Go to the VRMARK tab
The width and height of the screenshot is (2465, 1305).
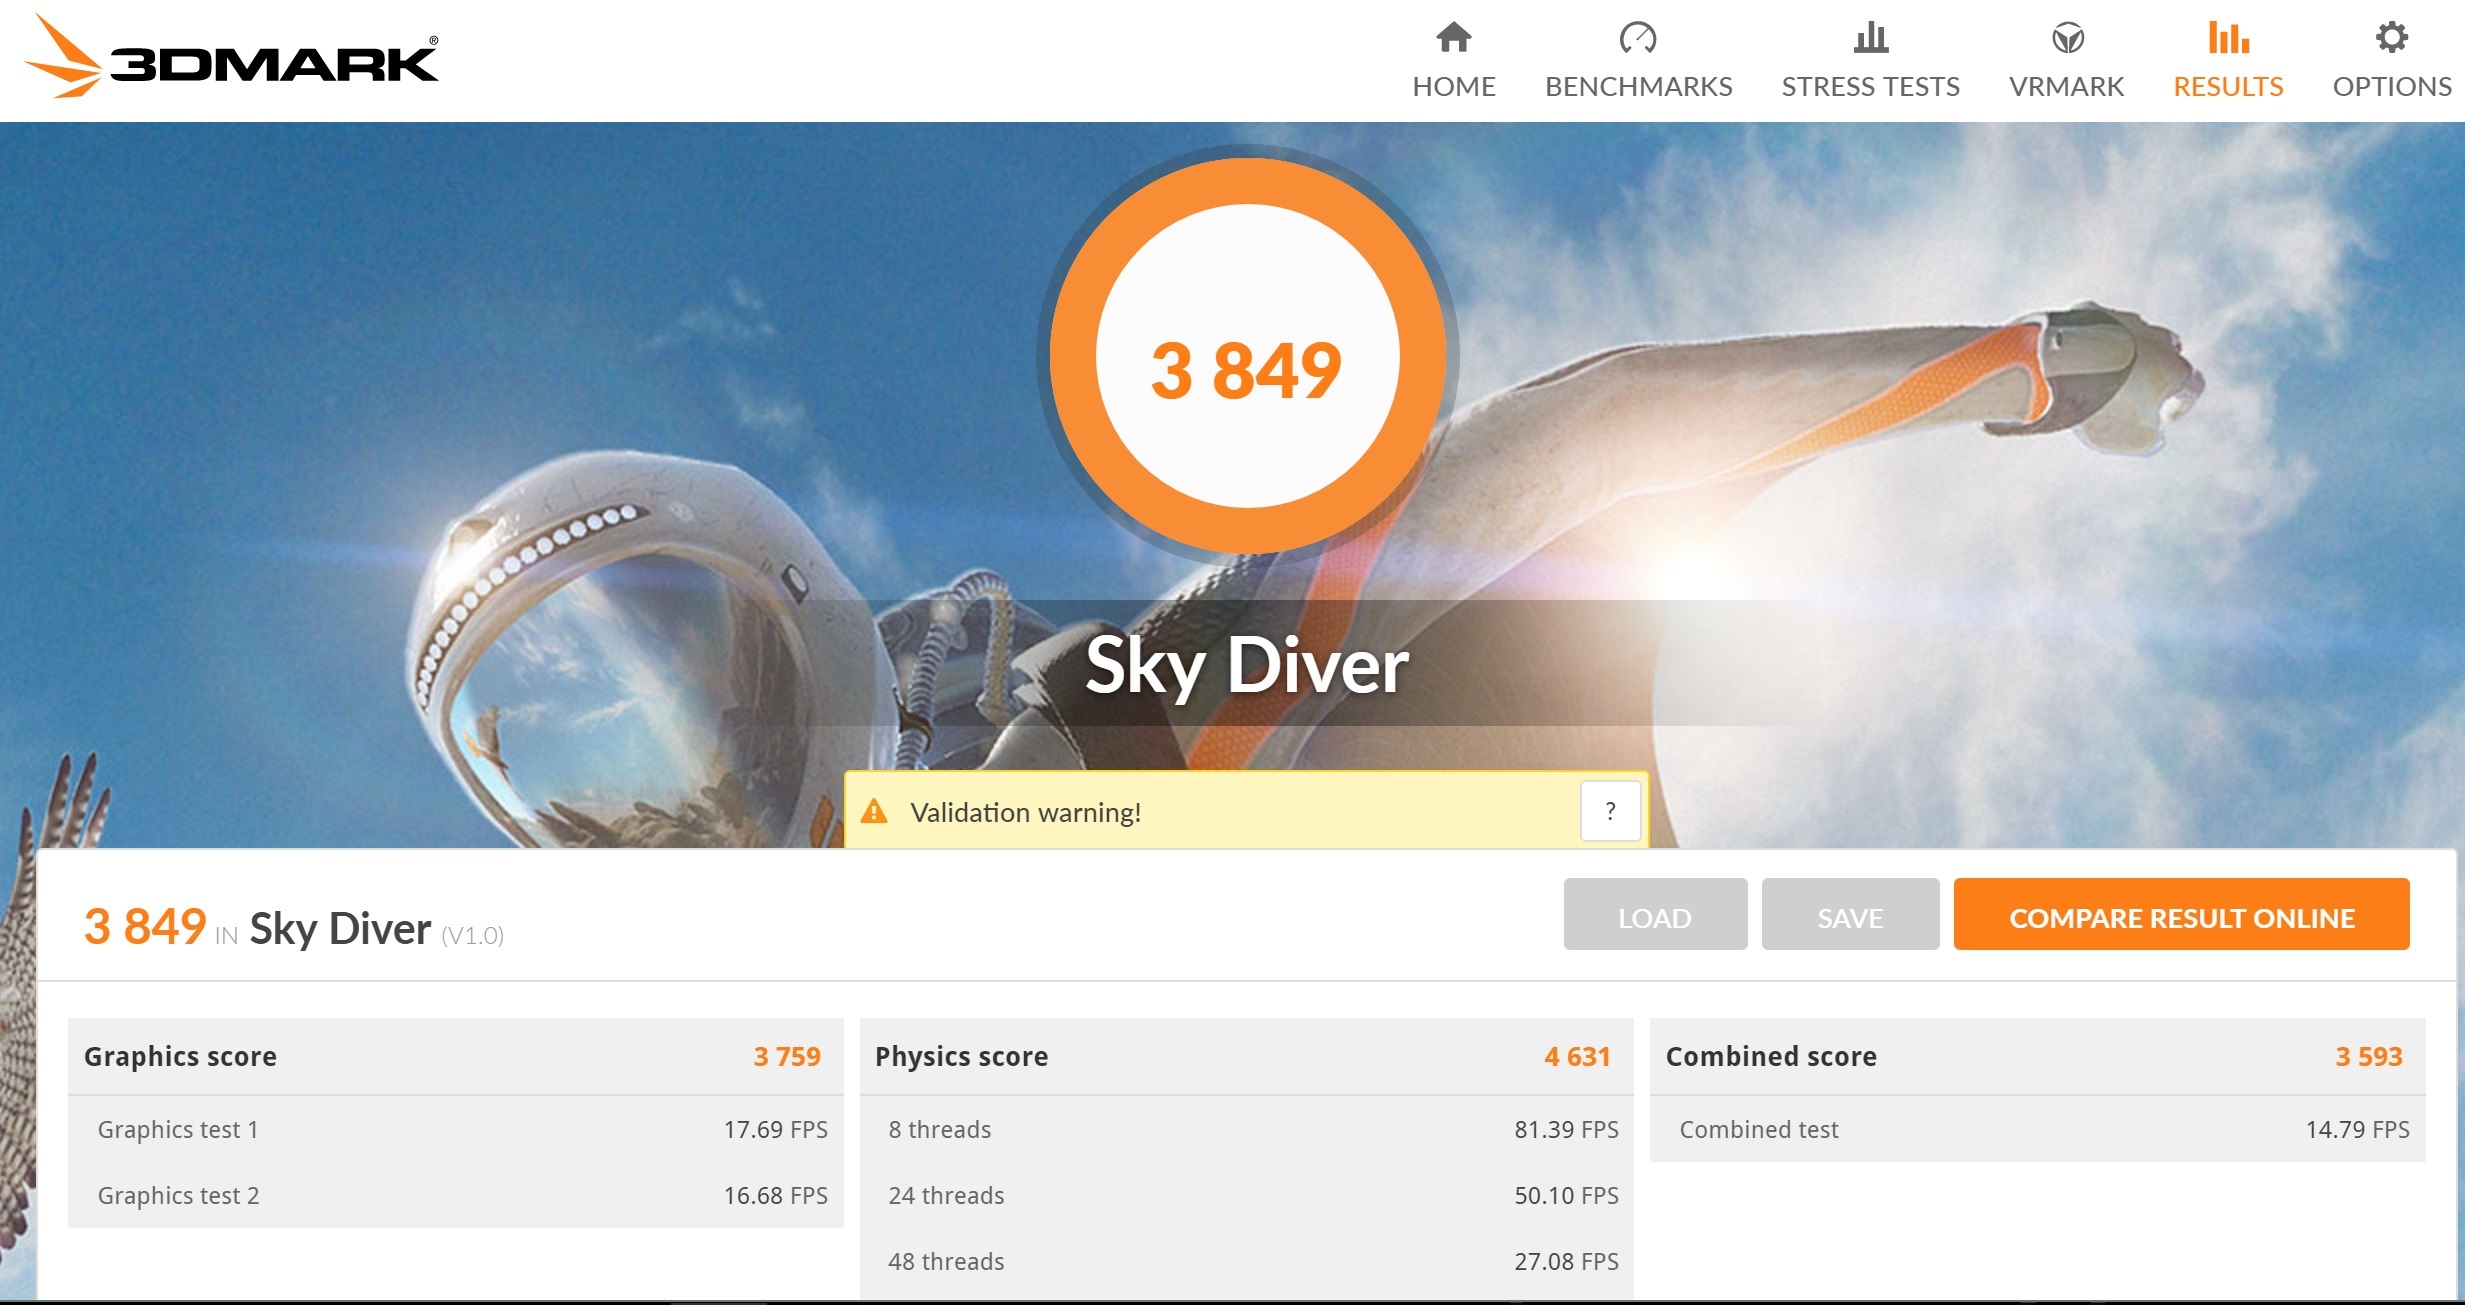(2066, 60)
